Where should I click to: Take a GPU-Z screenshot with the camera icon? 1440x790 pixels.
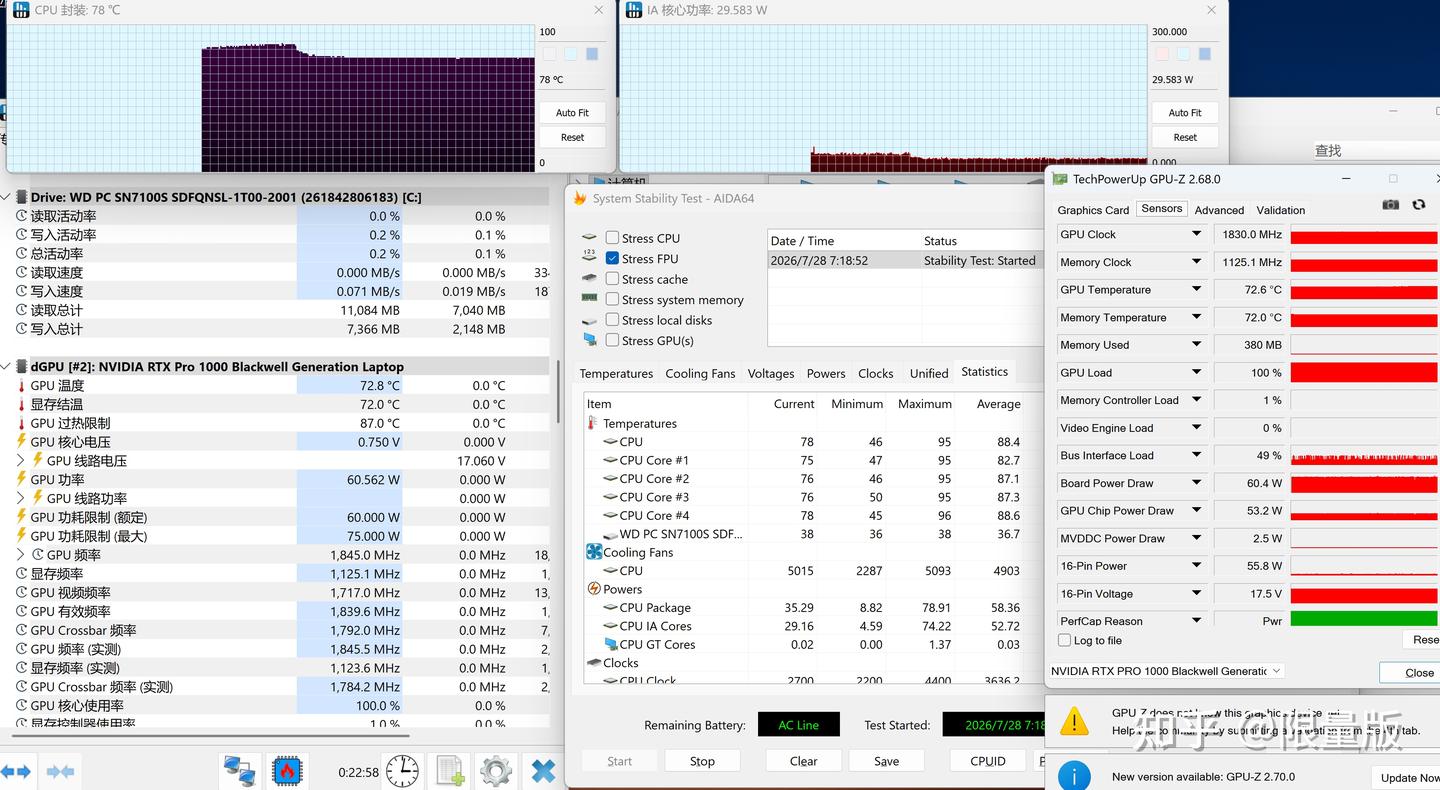click(x=1390, y=204)
